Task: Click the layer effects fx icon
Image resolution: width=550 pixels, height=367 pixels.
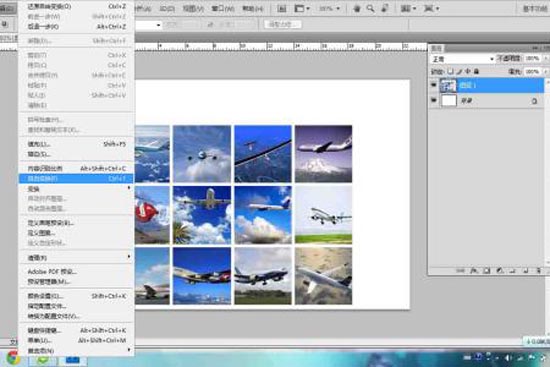Action: pyautogui.click(x=474, y=271)
